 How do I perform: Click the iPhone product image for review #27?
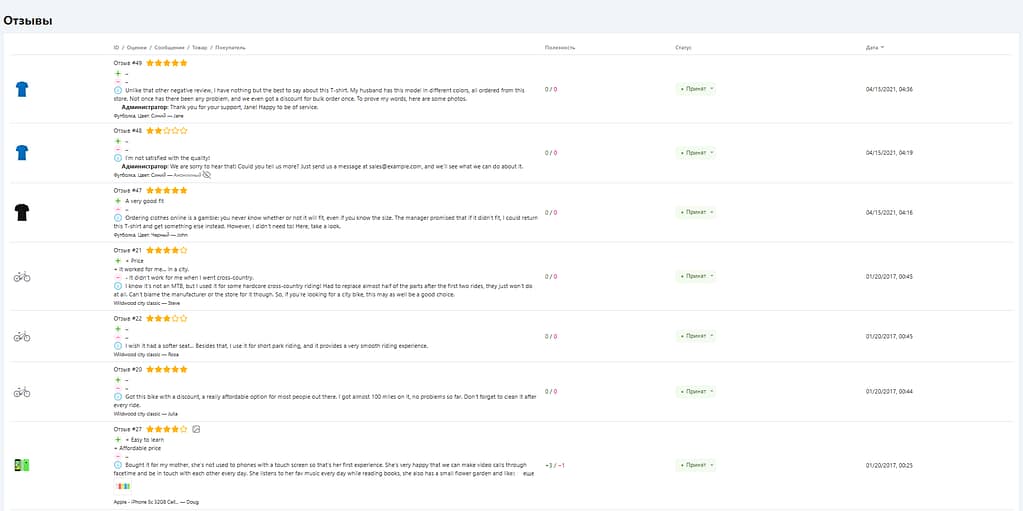coord(19,465)
